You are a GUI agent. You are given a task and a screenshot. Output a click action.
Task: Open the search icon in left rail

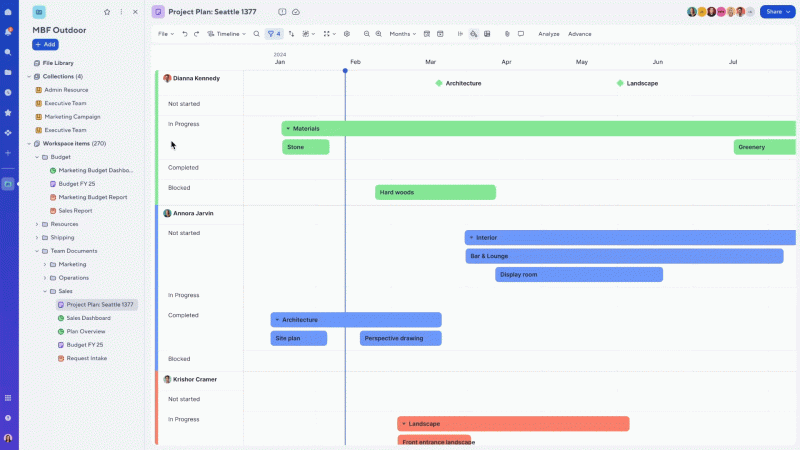8,52
